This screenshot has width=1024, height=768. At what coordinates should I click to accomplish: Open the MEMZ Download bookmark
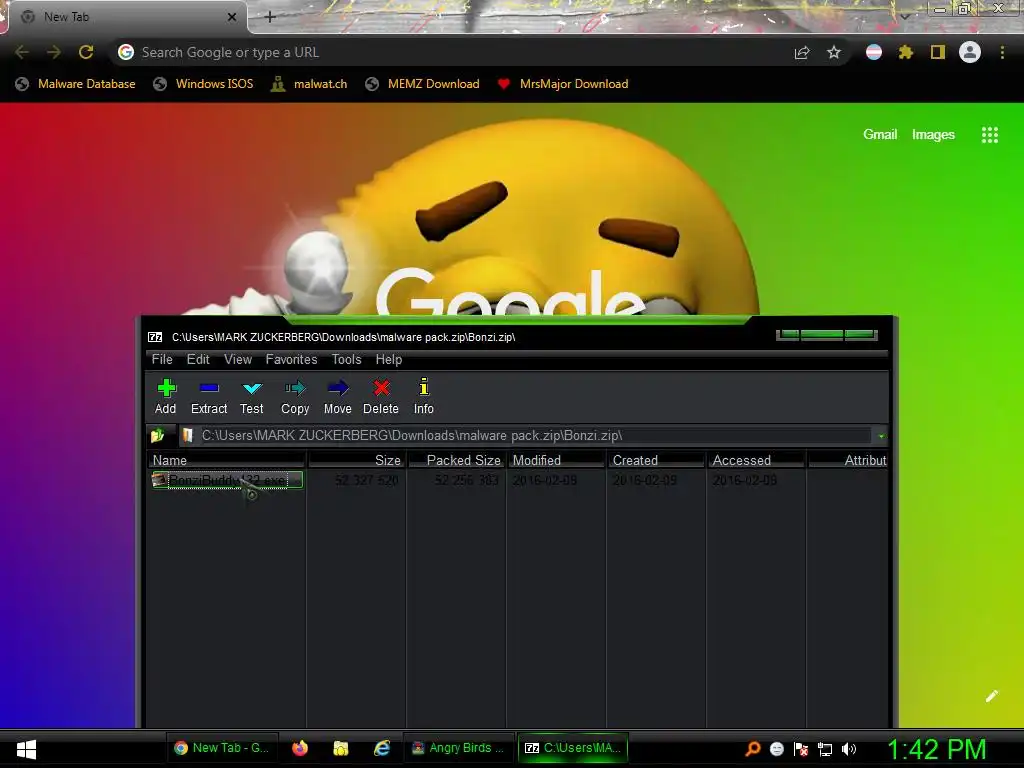pyautogui.click(x=423, y=84)
